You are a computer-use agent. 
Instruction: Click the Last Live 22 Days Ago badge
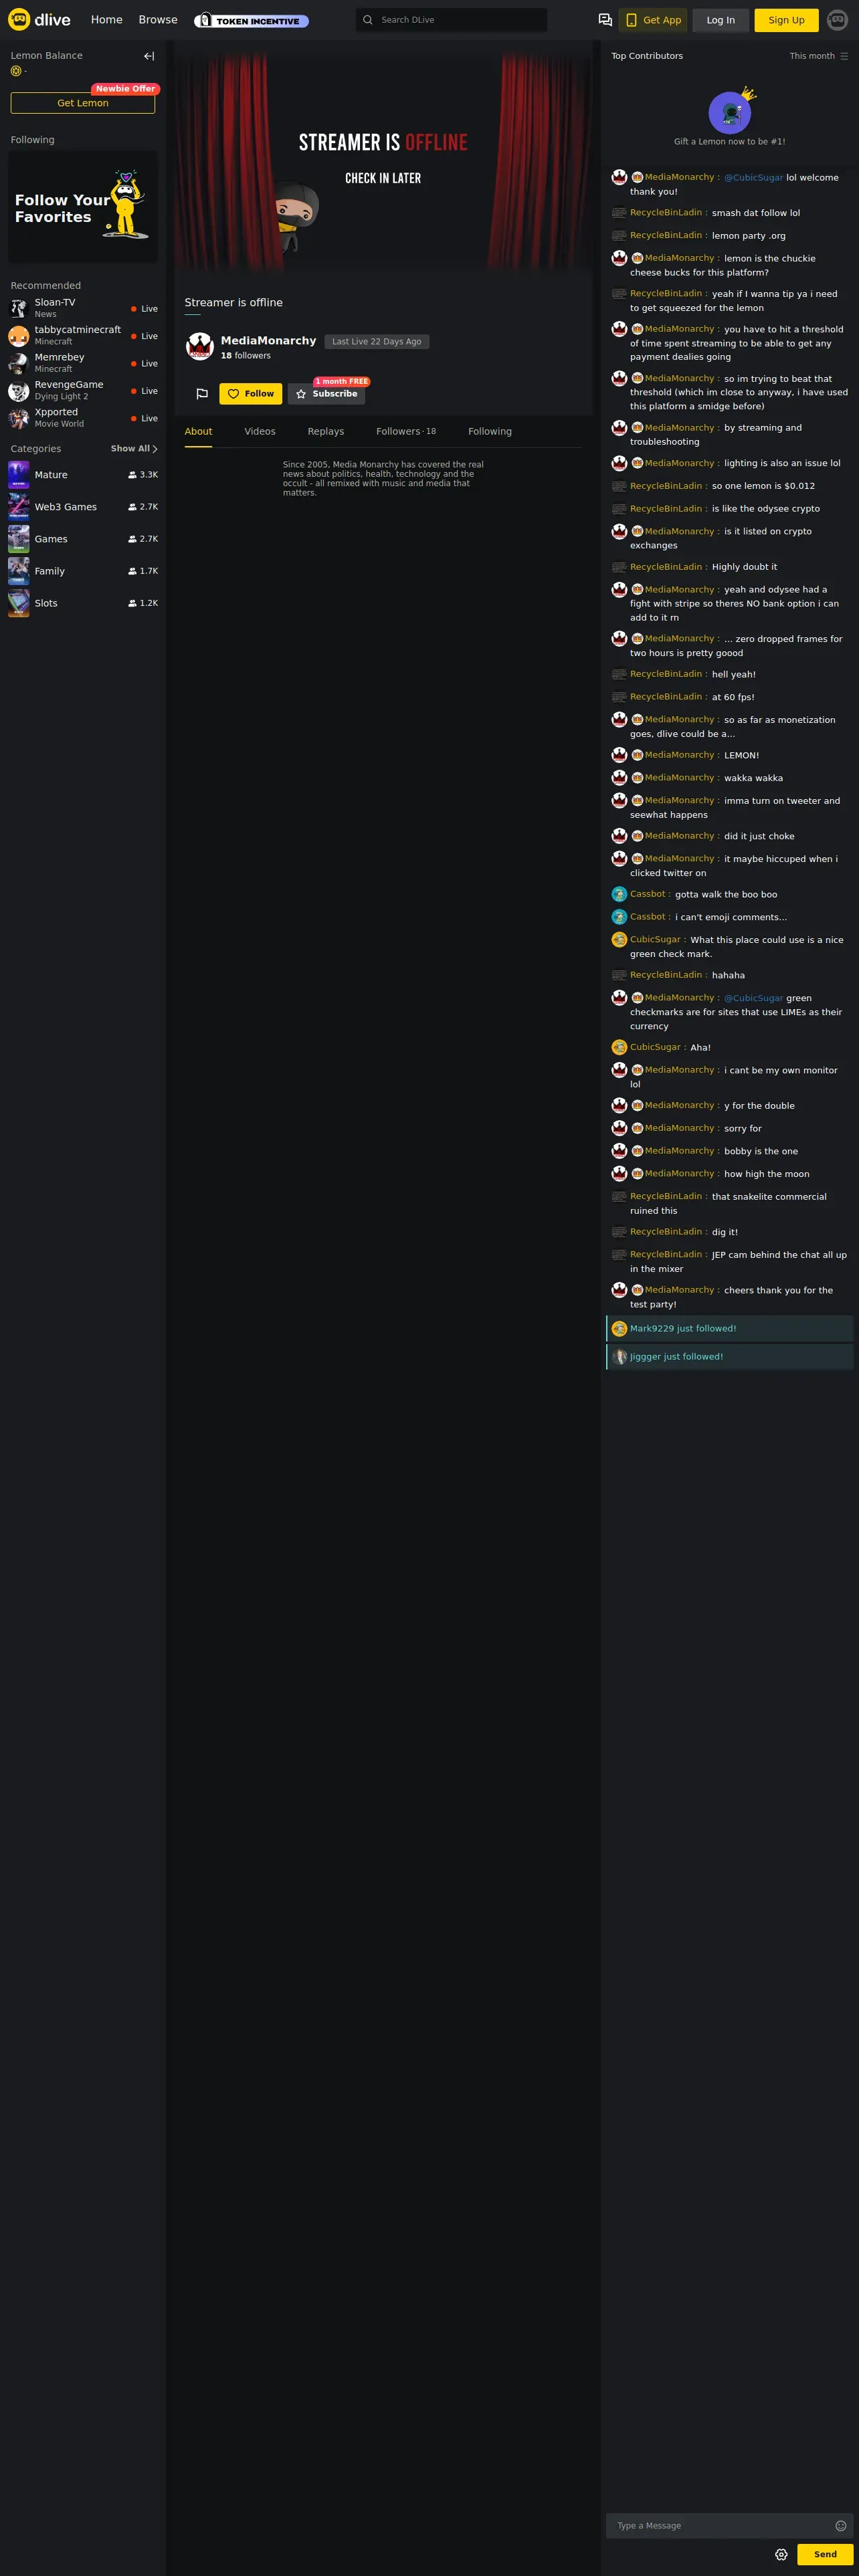point(377,342)
